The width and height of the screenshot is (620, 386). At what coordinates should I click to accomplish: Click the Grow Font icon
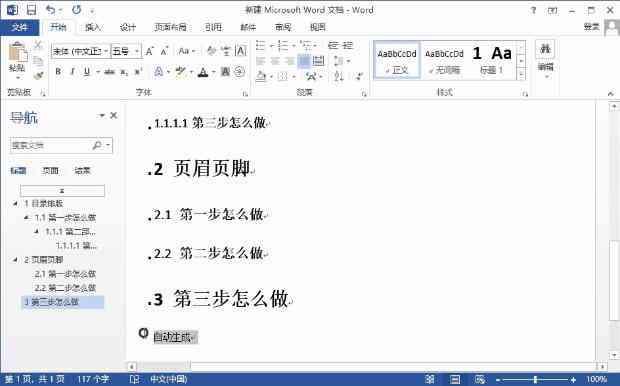[x=149, y=51]
